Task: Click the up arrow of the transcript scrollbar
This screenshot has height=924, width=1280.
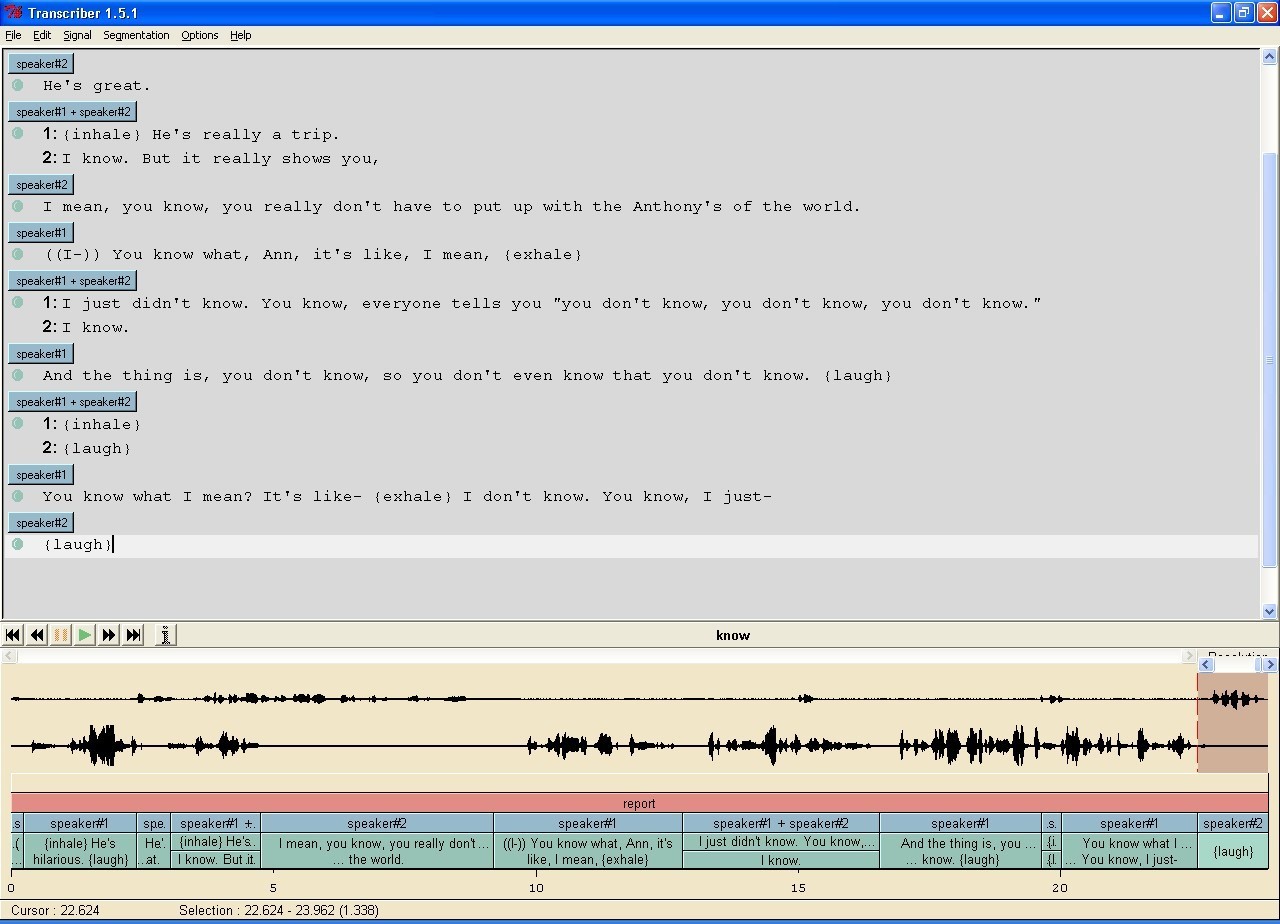Action: [x=1270, y=57]
